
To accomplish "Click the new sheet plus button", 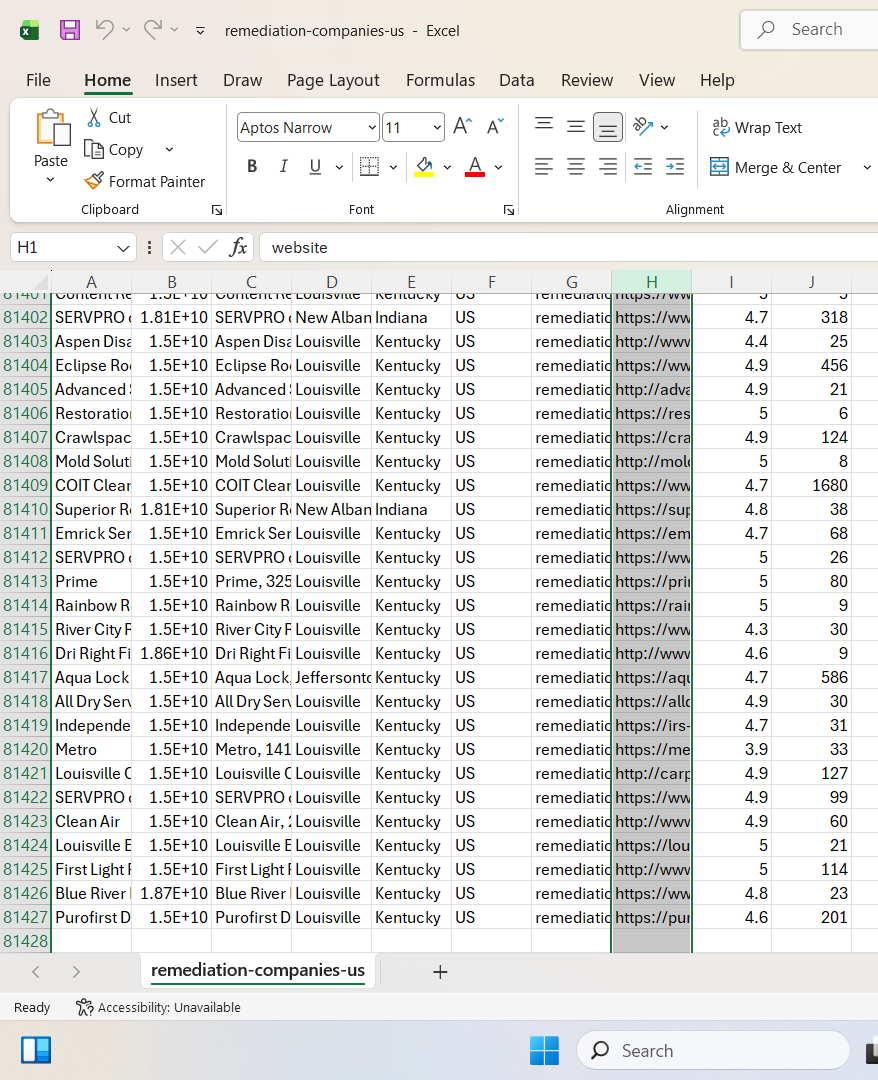I will [x=440, y=972].
